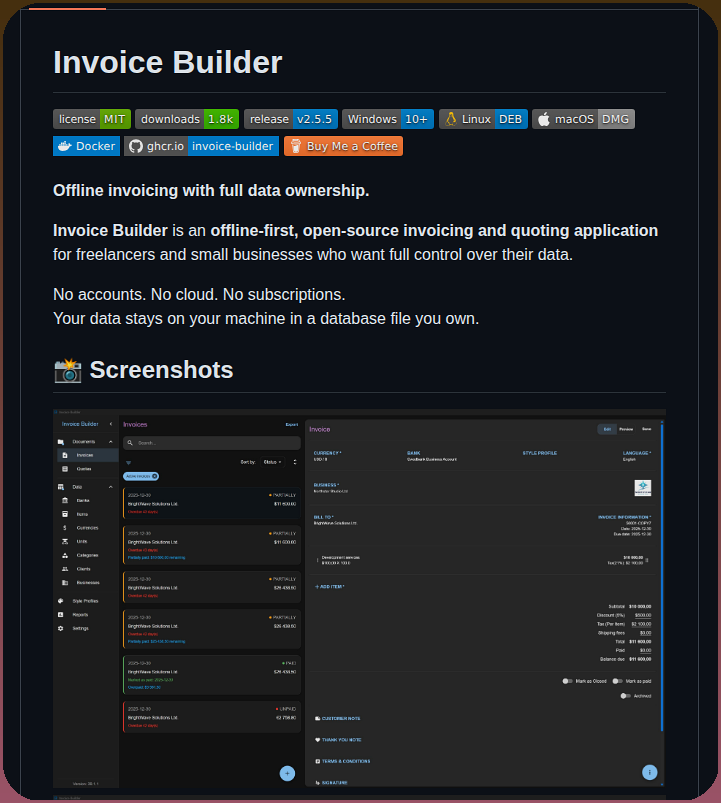Collapse the Data section chevron
Viewport: 721px width, 803px height.
pos(111,487)
